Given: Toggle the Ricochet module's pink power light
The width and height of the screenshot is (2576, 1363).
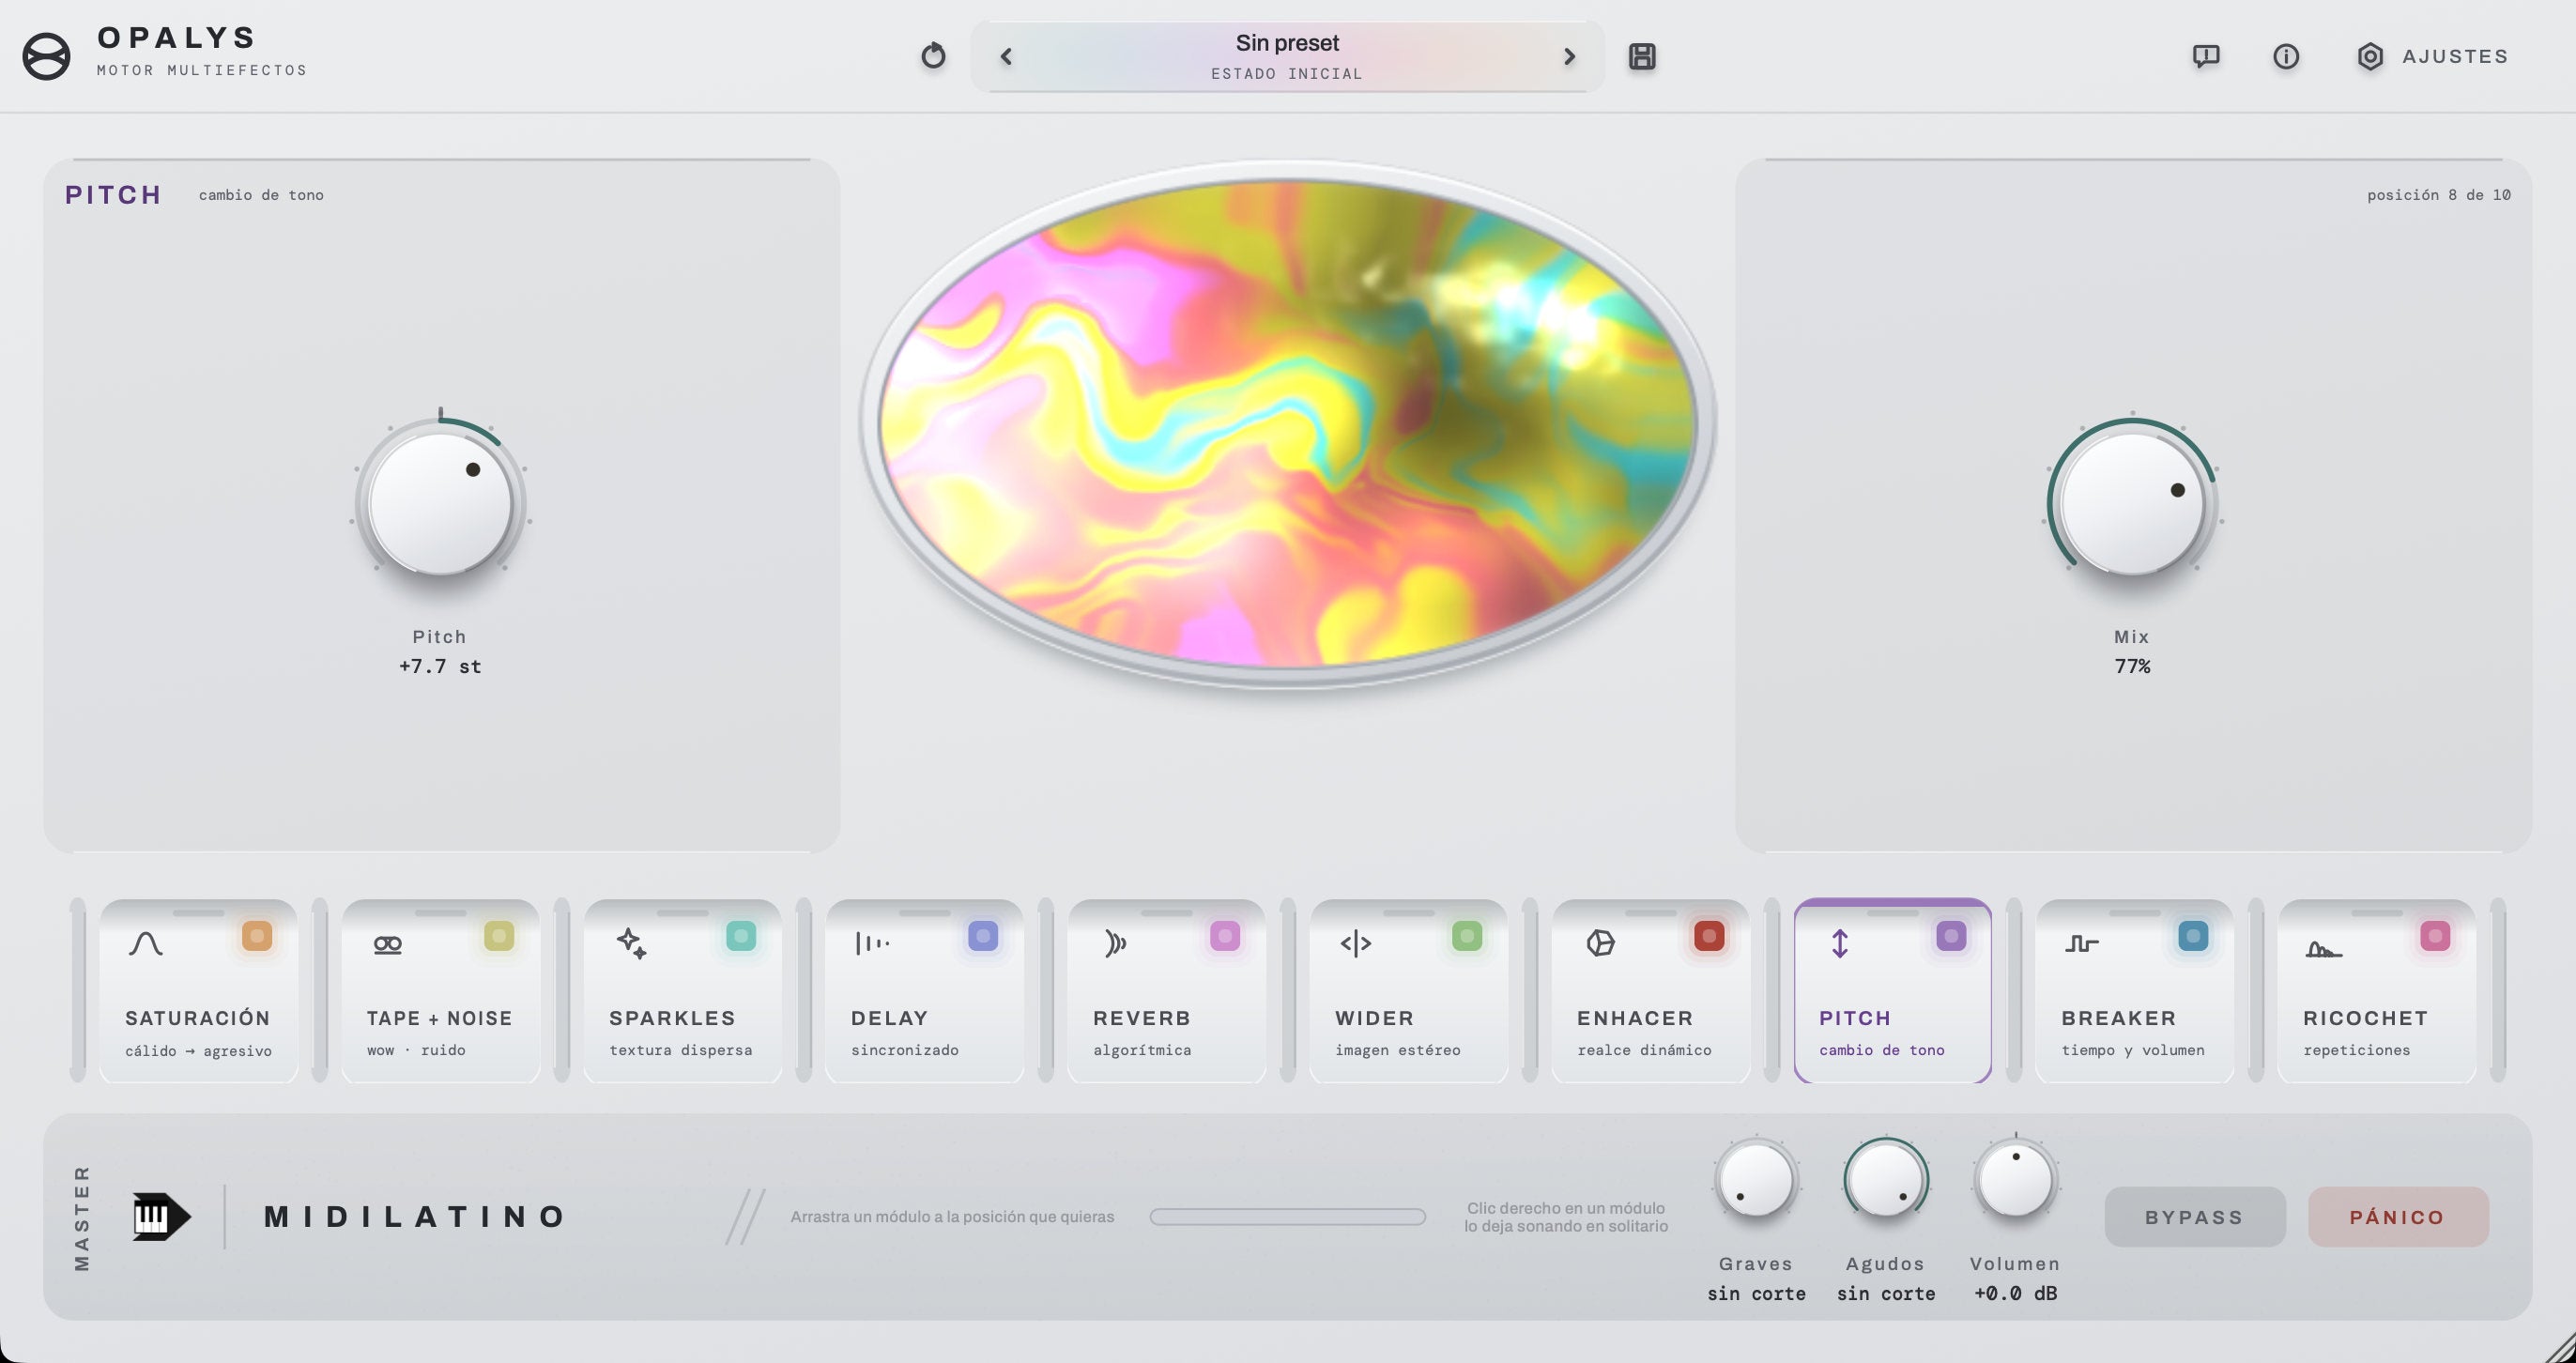Looking at the screenshot, I should pyautogui.click(x=2435, y=936).
